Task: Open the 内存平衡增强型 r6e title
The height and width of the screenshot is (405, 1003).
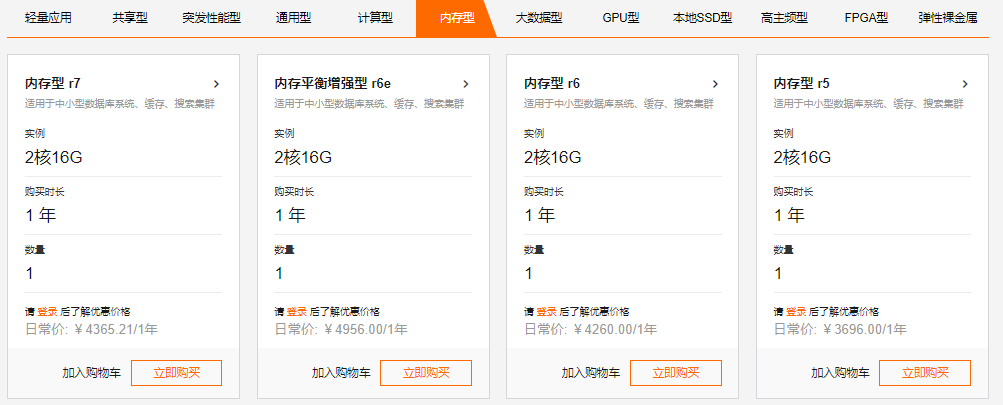Action: click(x=332, y=84)
